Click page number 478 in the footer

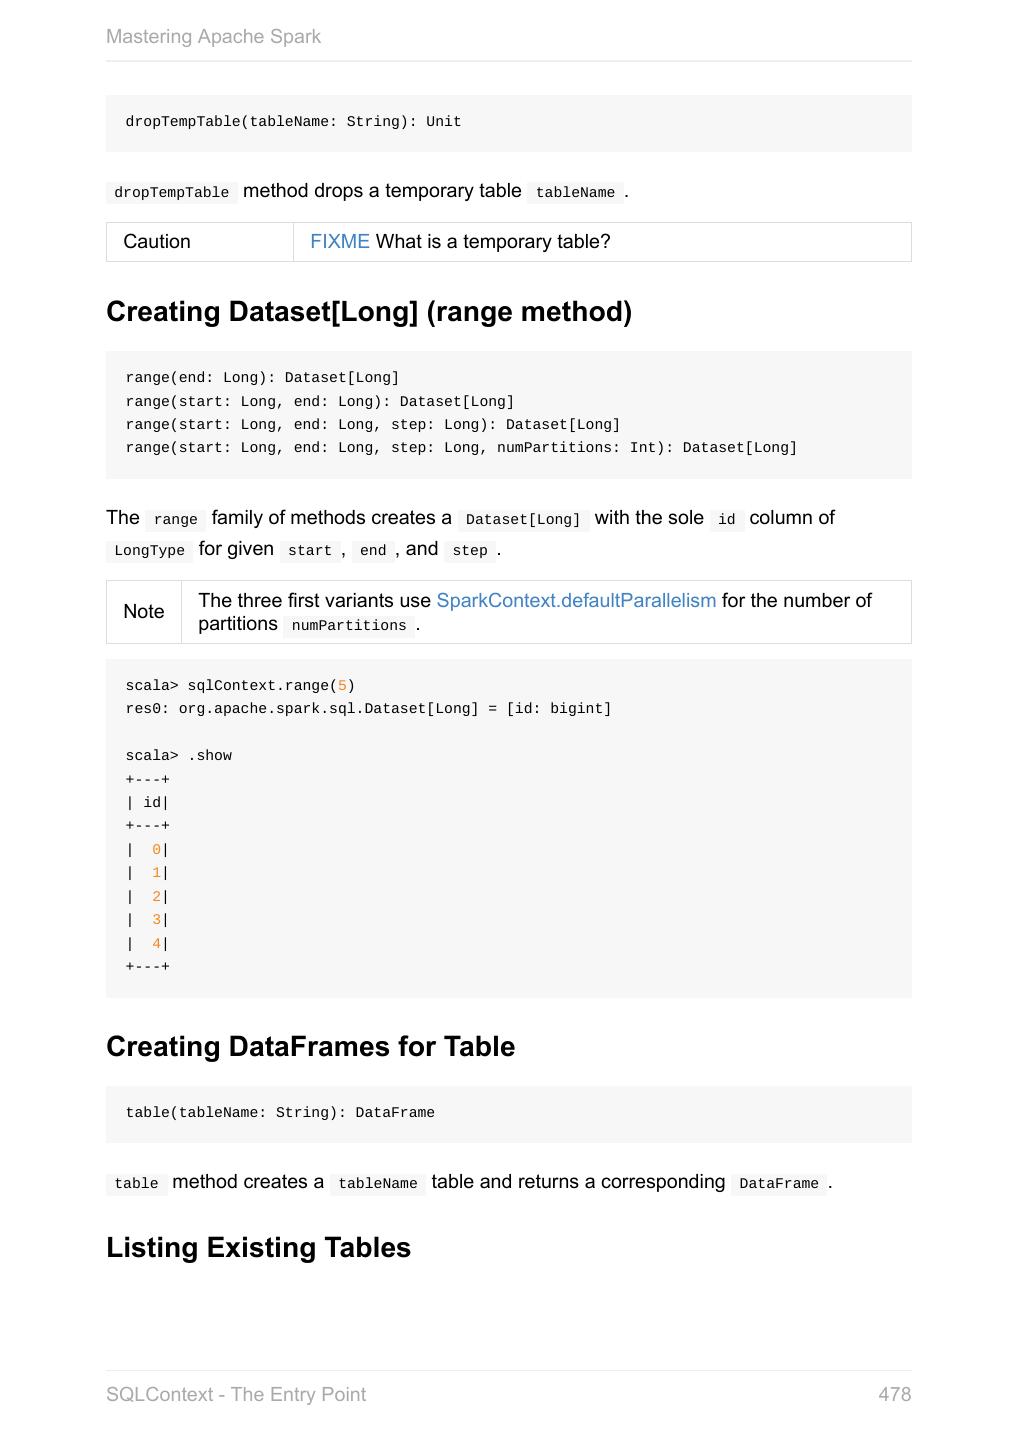(x=894, y=1395)
